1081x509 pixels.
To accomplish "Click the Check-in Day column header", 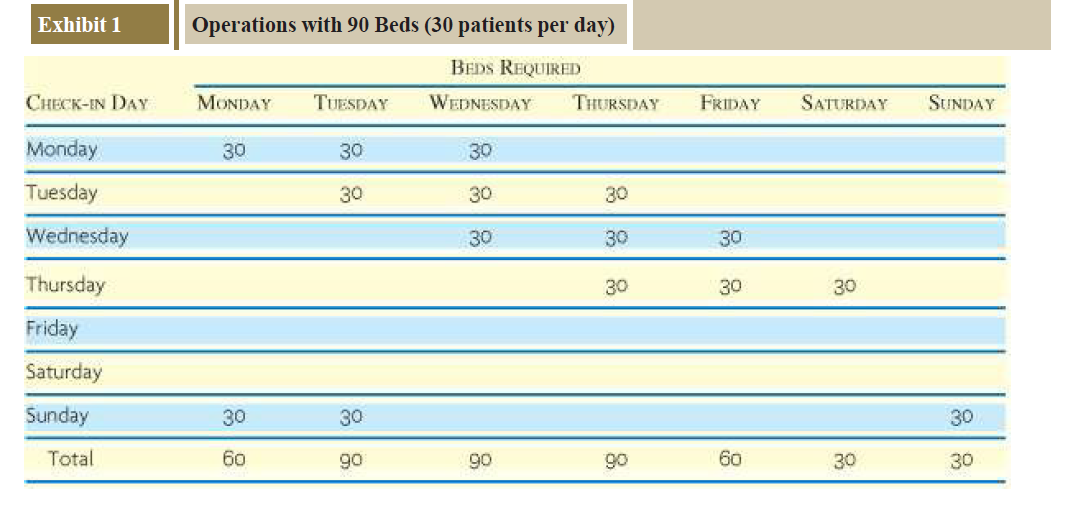I will point(87,103).
